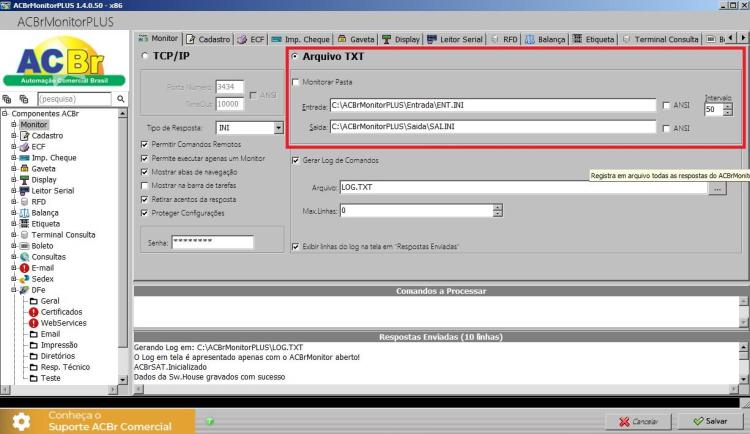Click WebServices red warning icon
The image size is (750, 434).
coord(33,323)
